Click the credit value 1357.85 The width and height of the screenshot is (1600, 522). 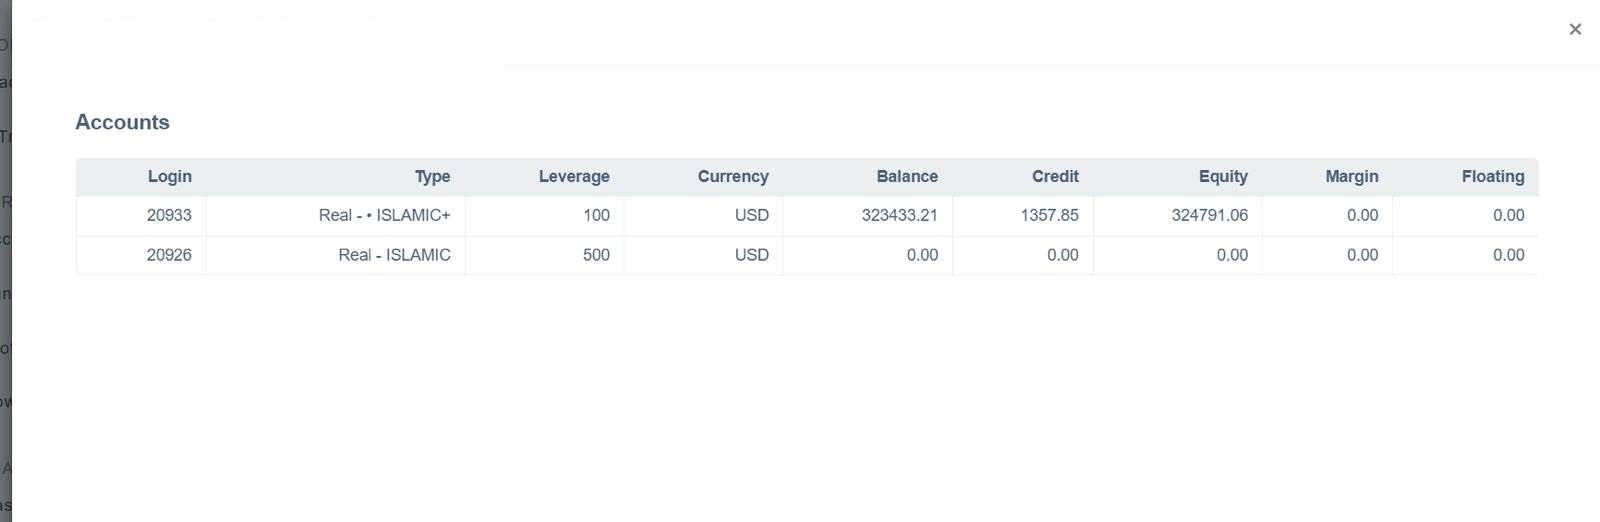coord(1049,216)
